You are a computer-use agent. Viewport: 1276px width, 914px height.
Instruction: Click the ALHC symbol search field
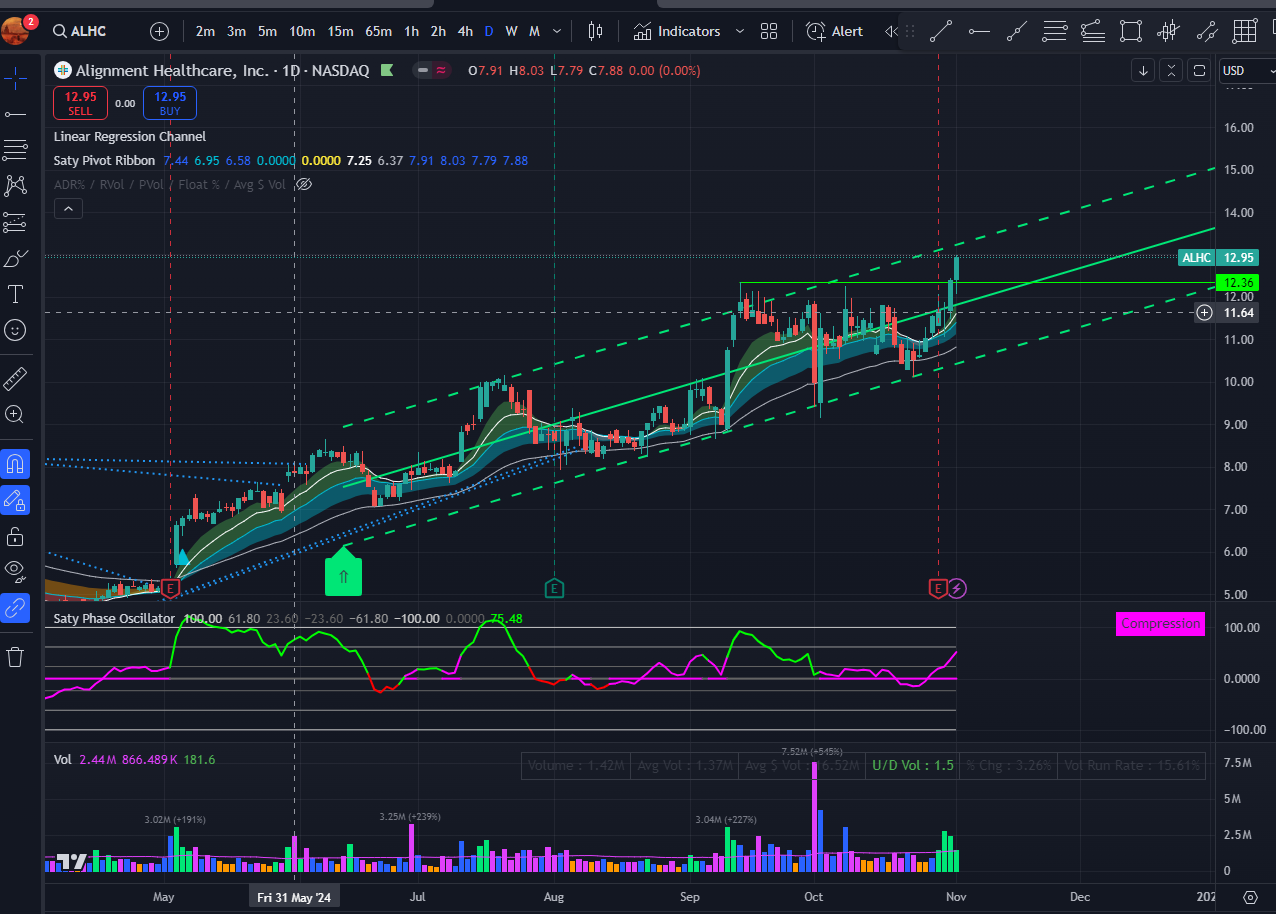tap(80, 31)
